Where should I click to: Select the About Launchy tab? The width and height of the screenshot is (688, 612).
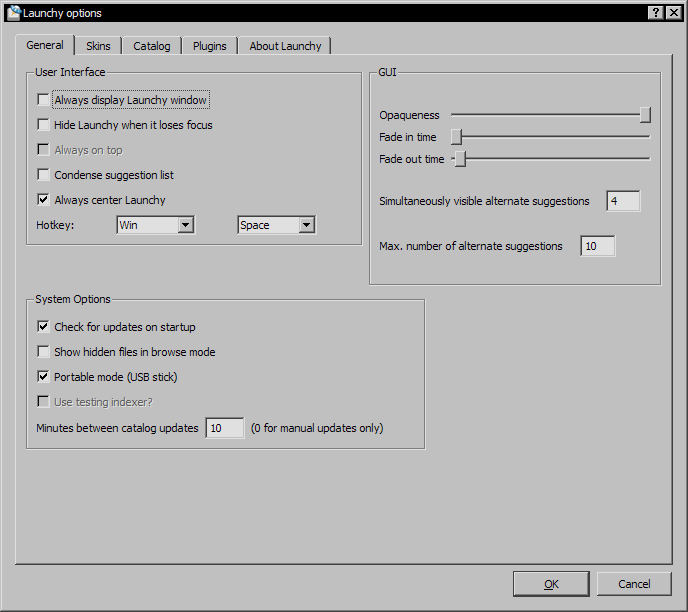(x=285, y=46)
